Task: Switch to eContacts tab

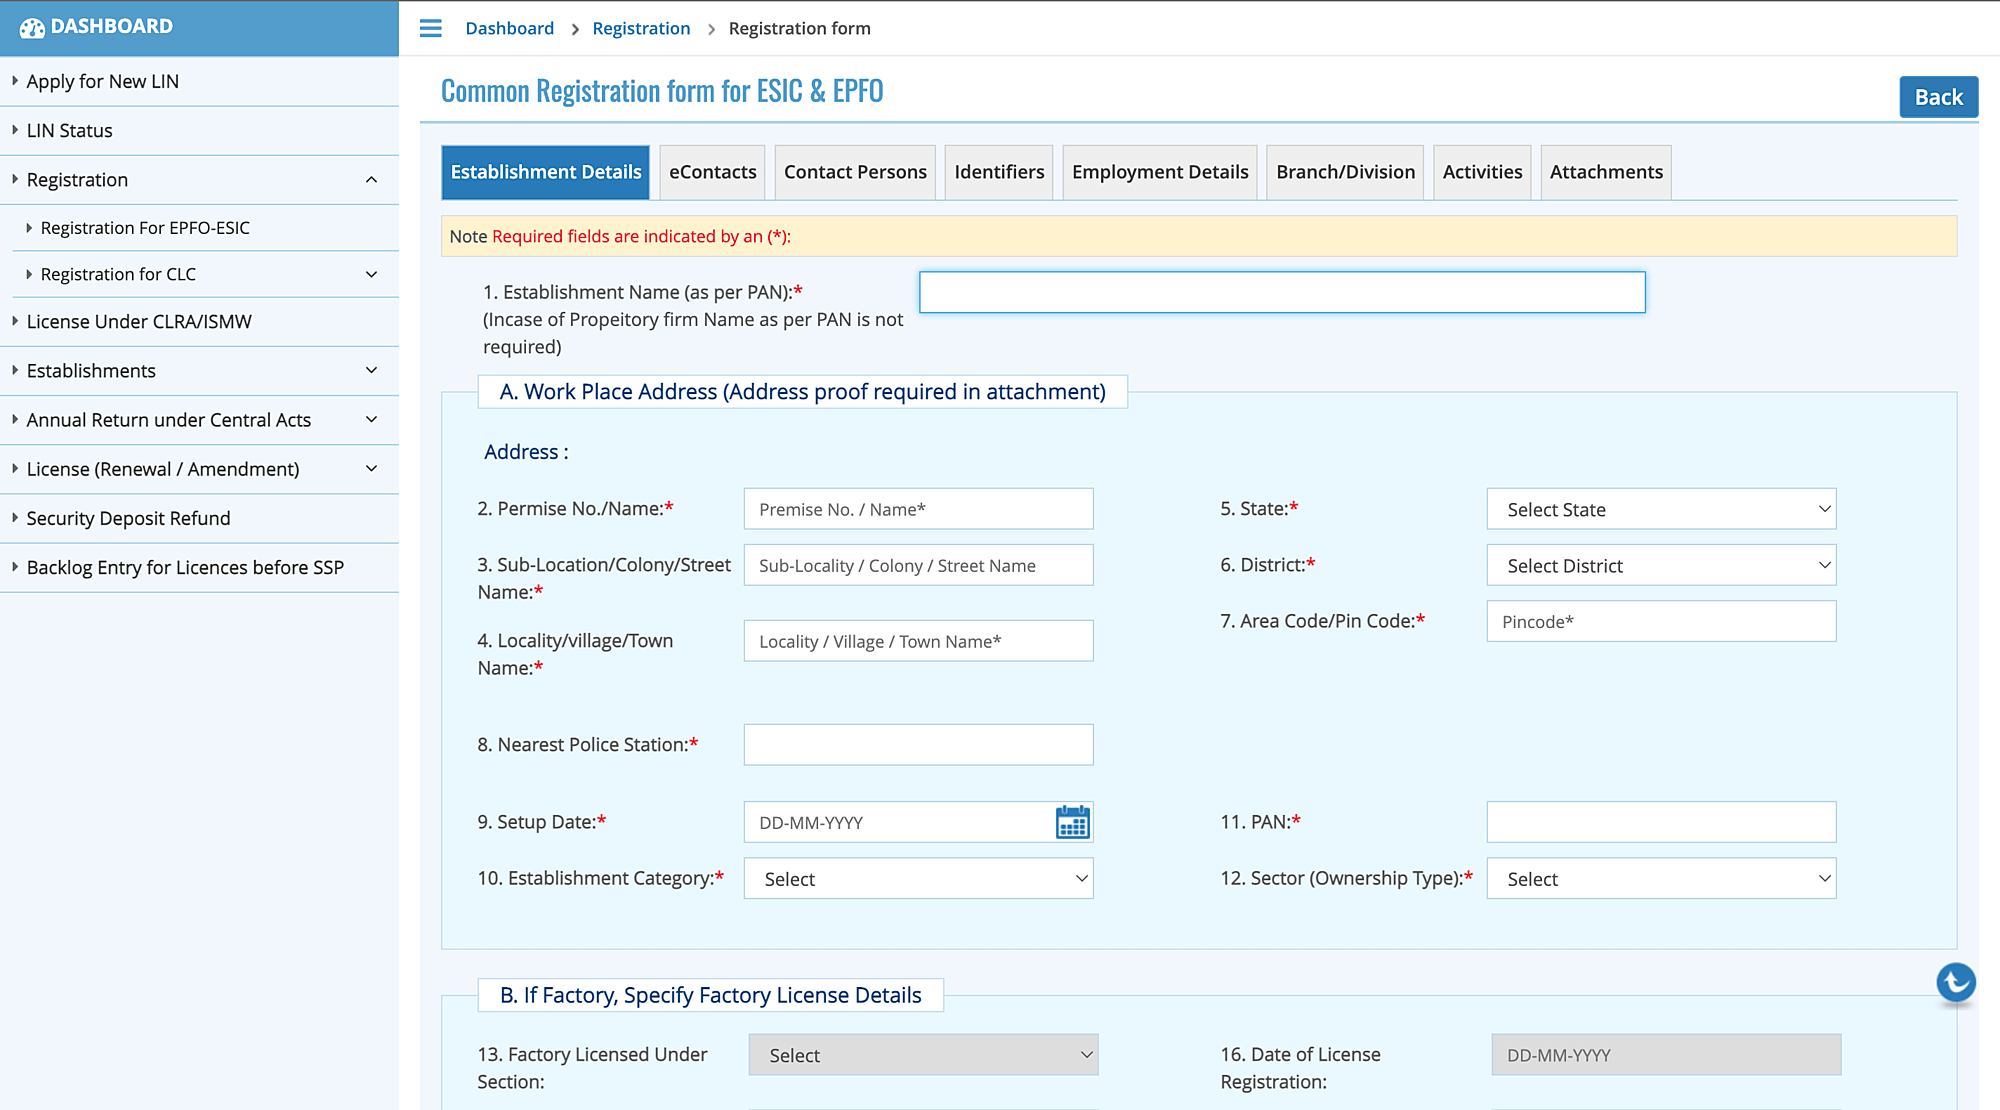Action: coord(712,171)
